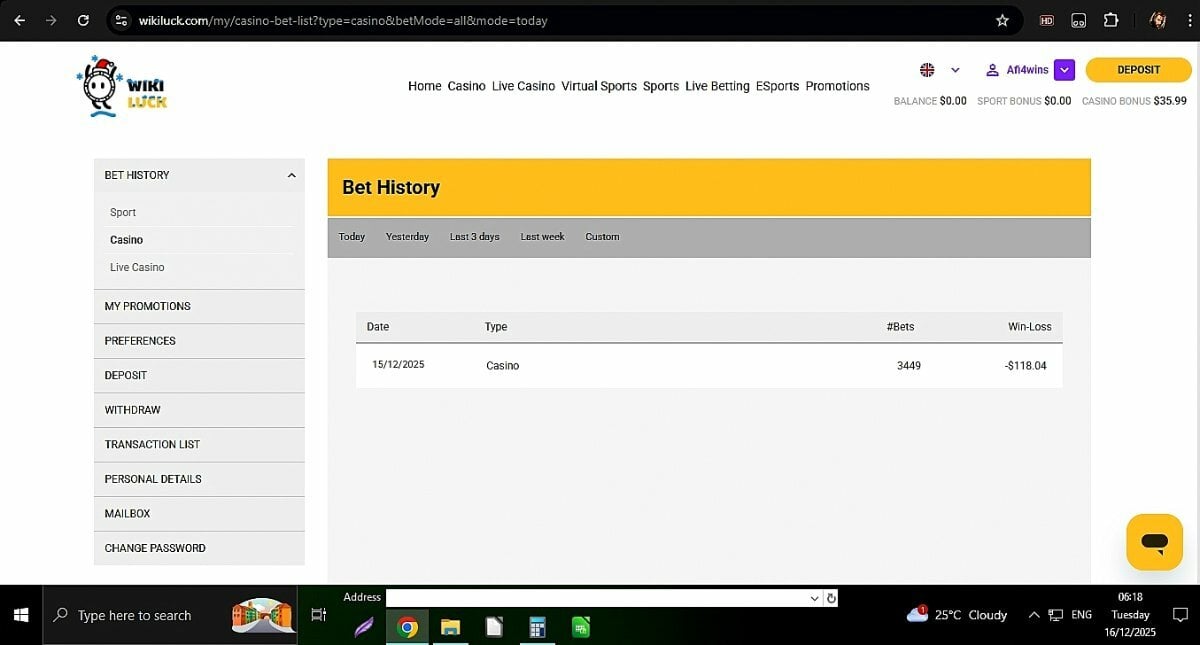
Task: Click the HD extension icon
Action: click(1047, 20)
